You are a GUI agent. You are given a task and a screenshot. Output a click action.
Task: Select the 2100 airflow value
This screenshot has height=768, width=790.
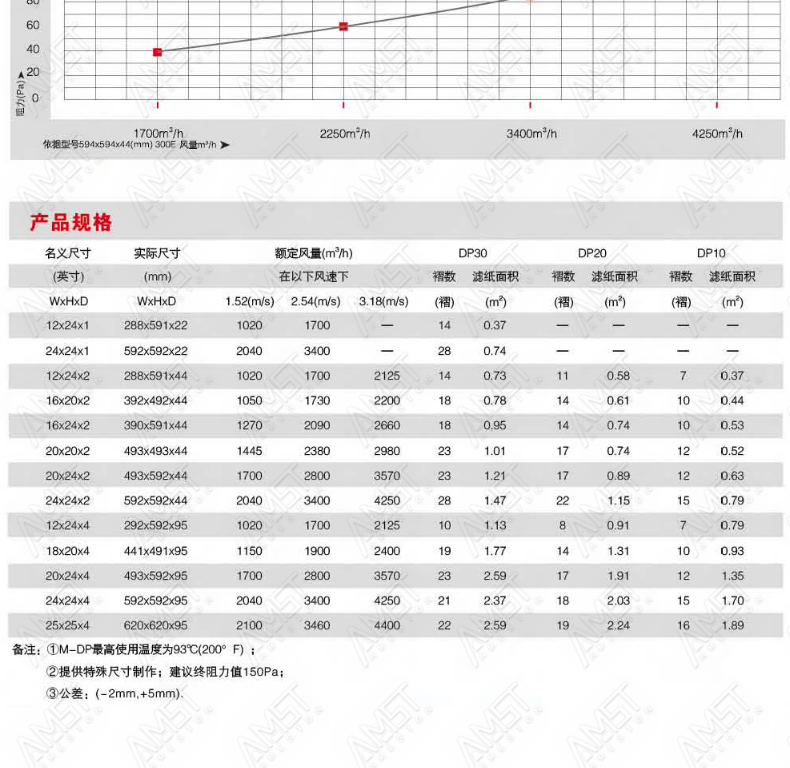coord(249,625)
